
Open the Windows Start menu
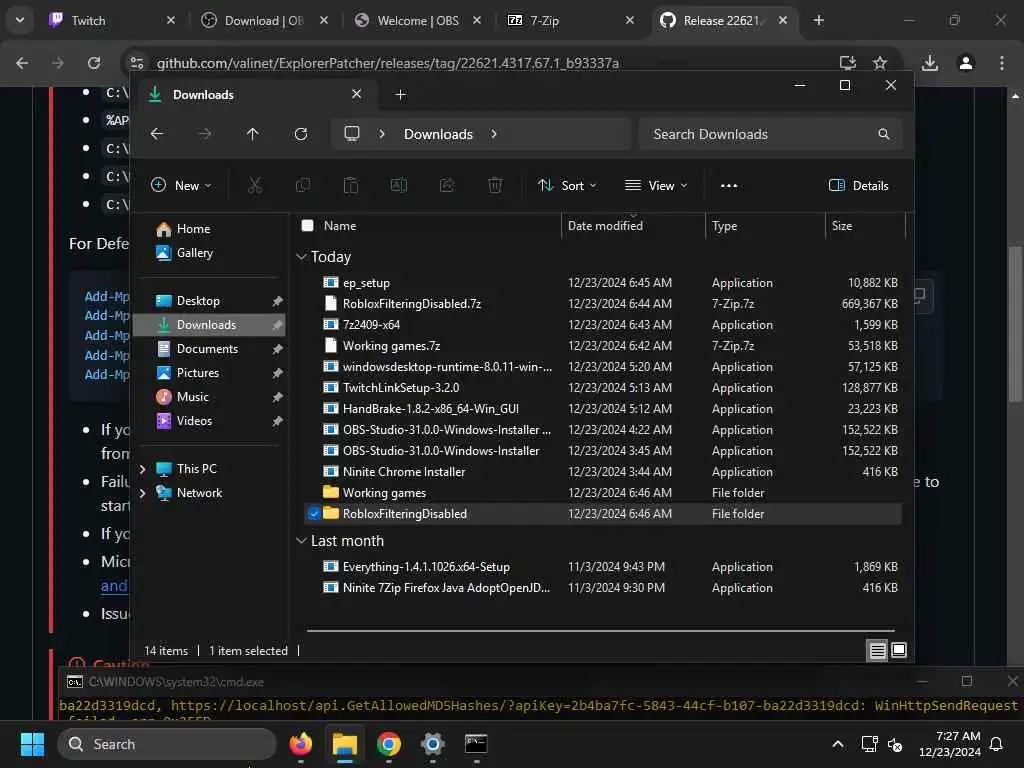click(x=32, y=744)
